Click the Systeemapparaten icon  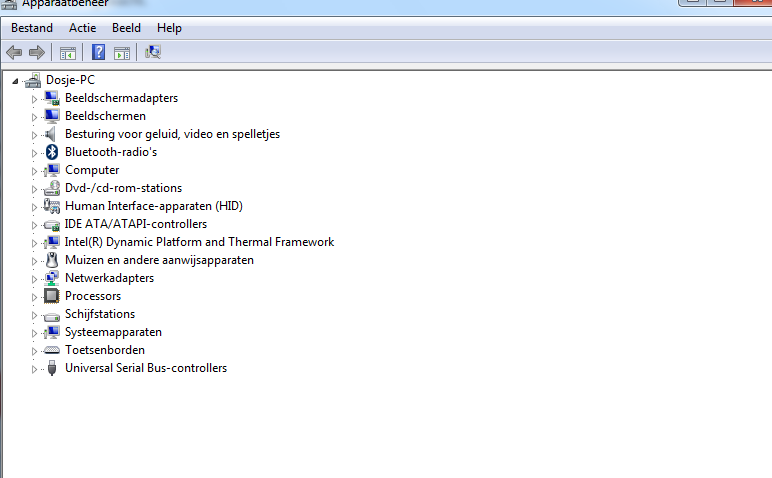point(52,332)
